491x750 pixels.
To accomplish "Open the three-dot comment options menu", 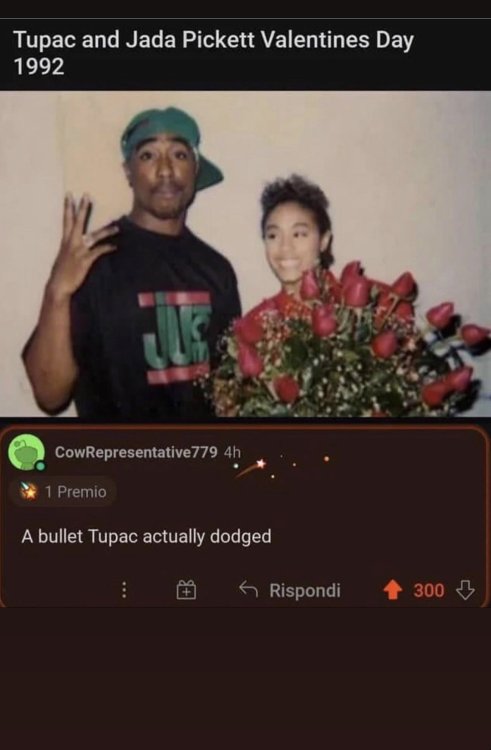I will pos(124,590).
